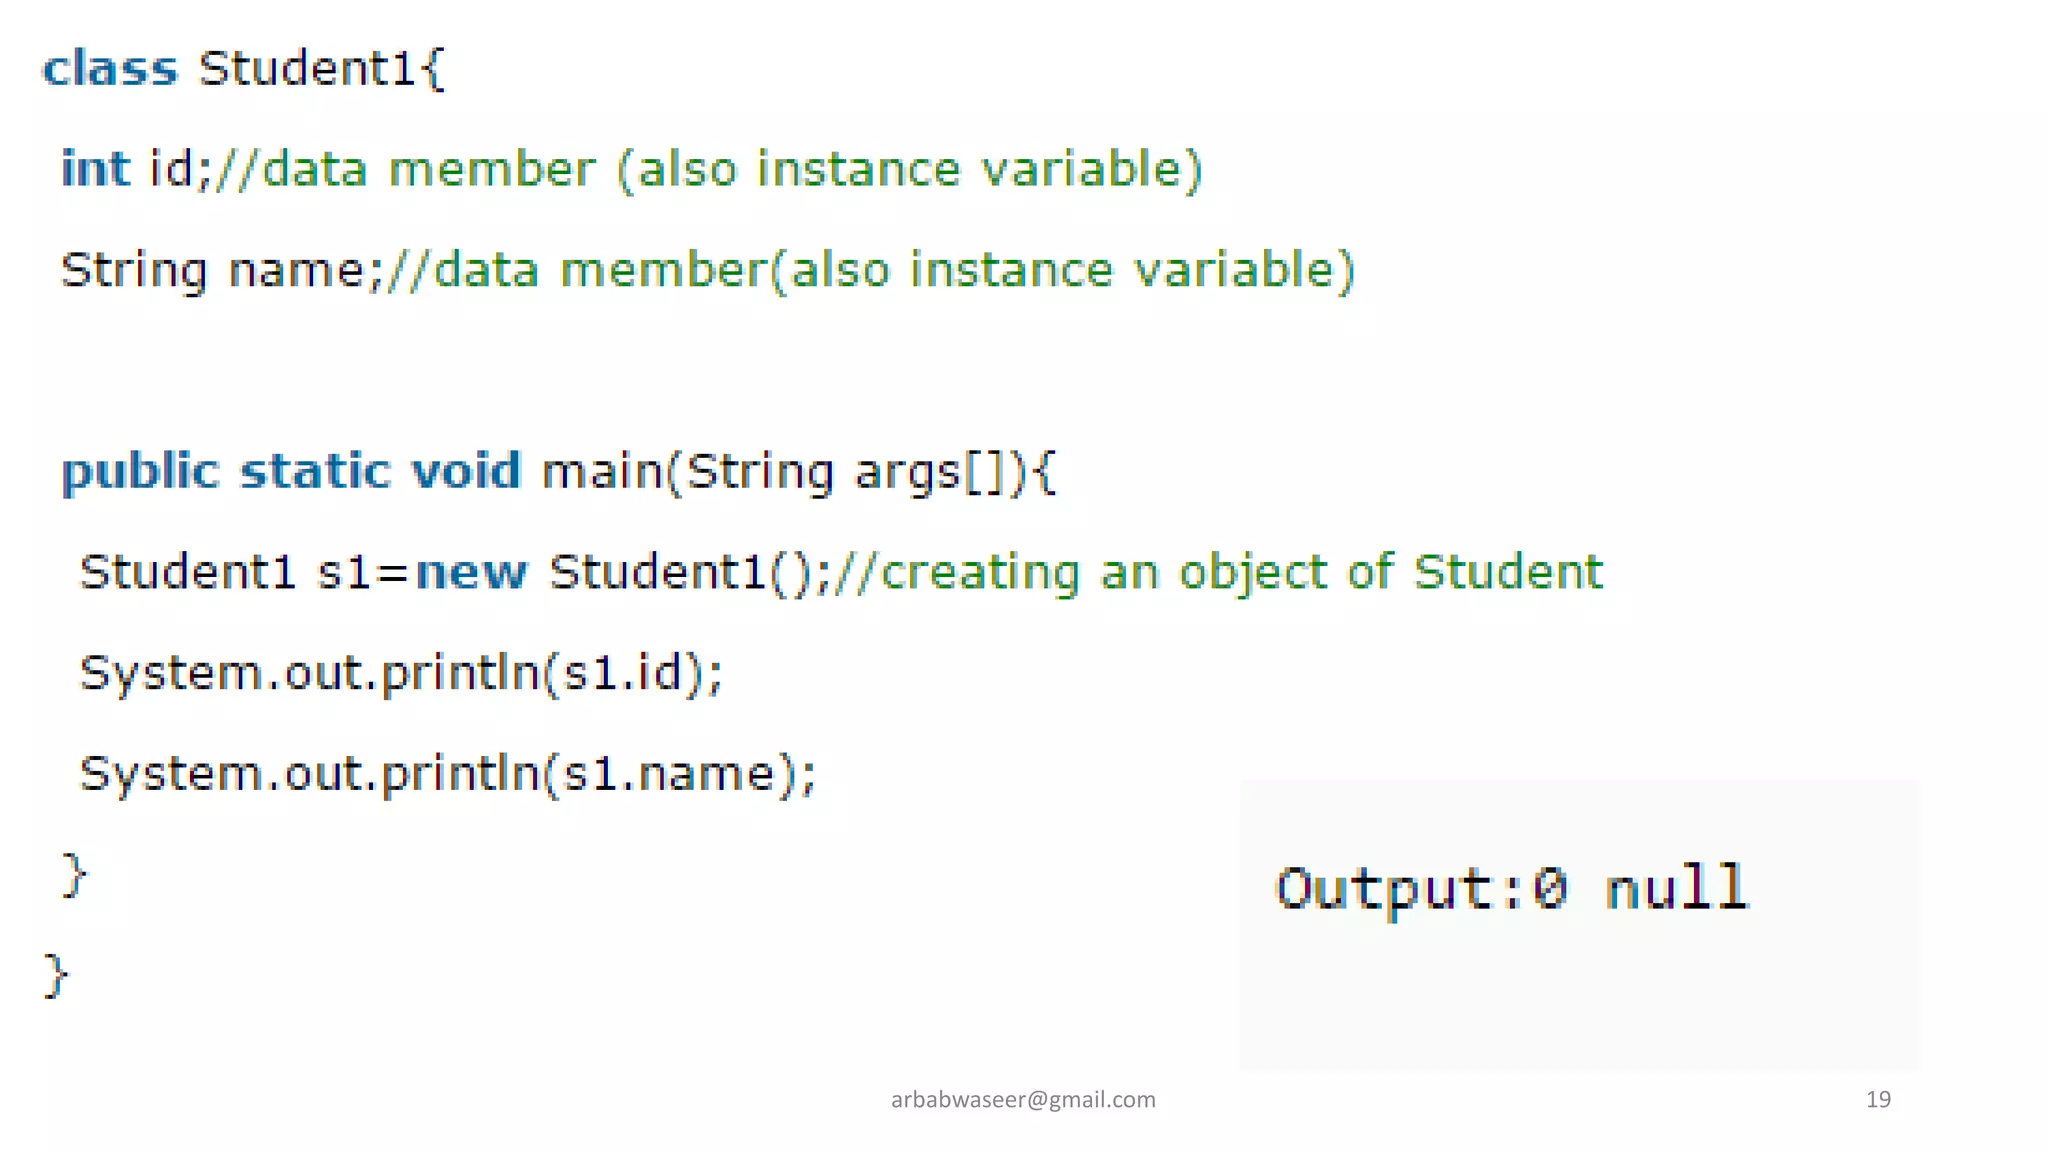Screen dimensions: 2048x1152
Task: Click 'main(String args[]){' text
Action: click(798, 473)
